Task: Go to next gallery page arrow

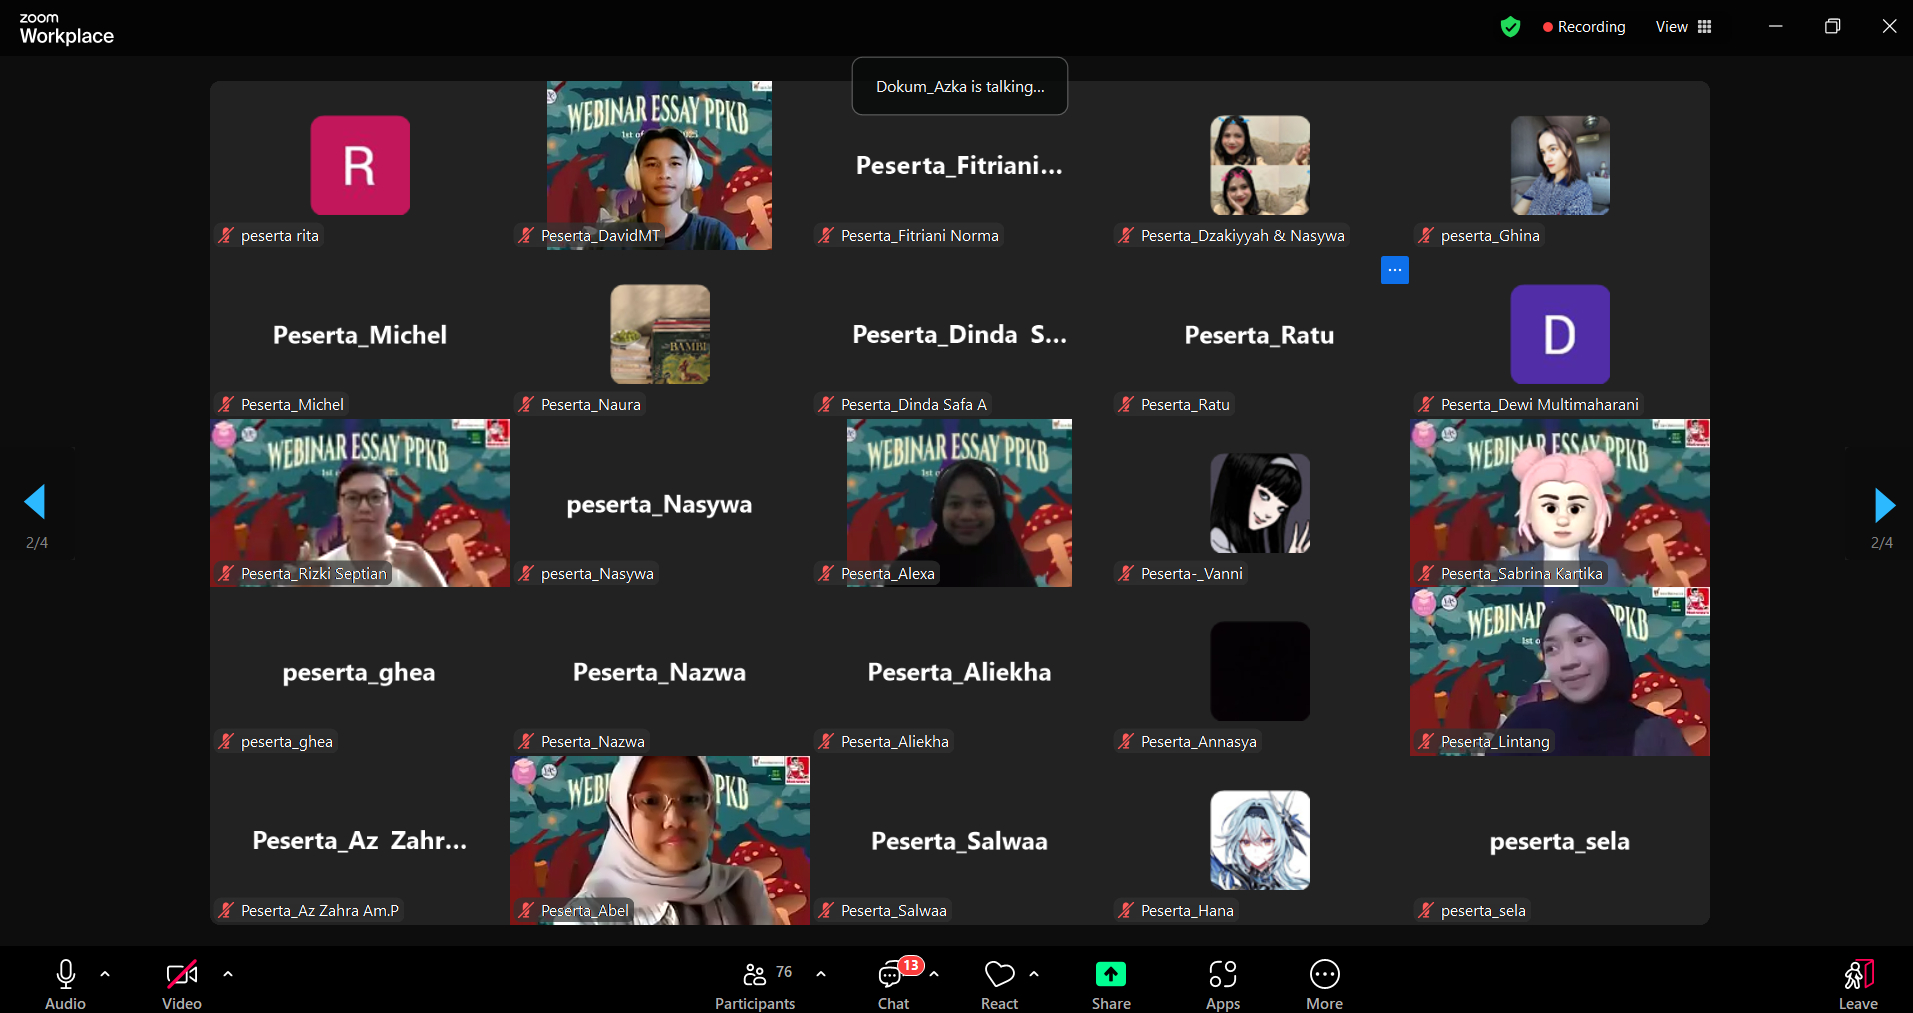Action: pos(1883,505)
